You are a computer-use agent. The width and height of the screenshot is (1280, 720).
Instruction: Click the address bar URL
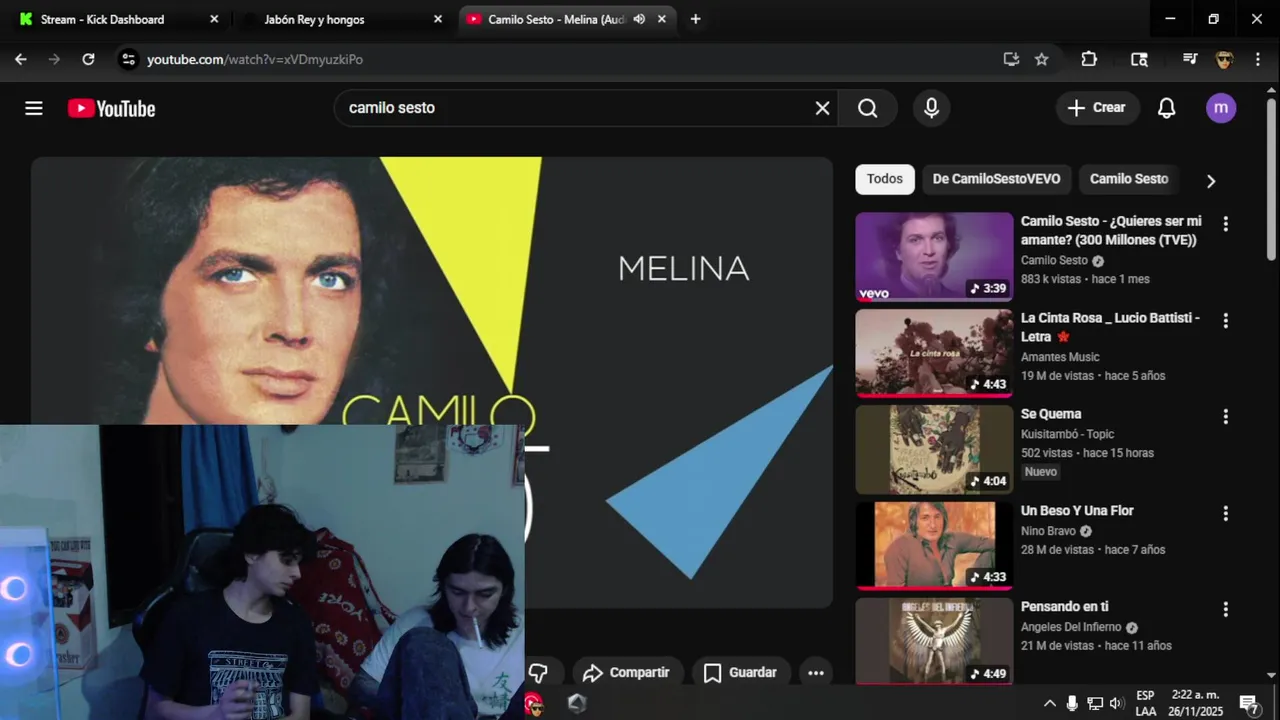255,59
